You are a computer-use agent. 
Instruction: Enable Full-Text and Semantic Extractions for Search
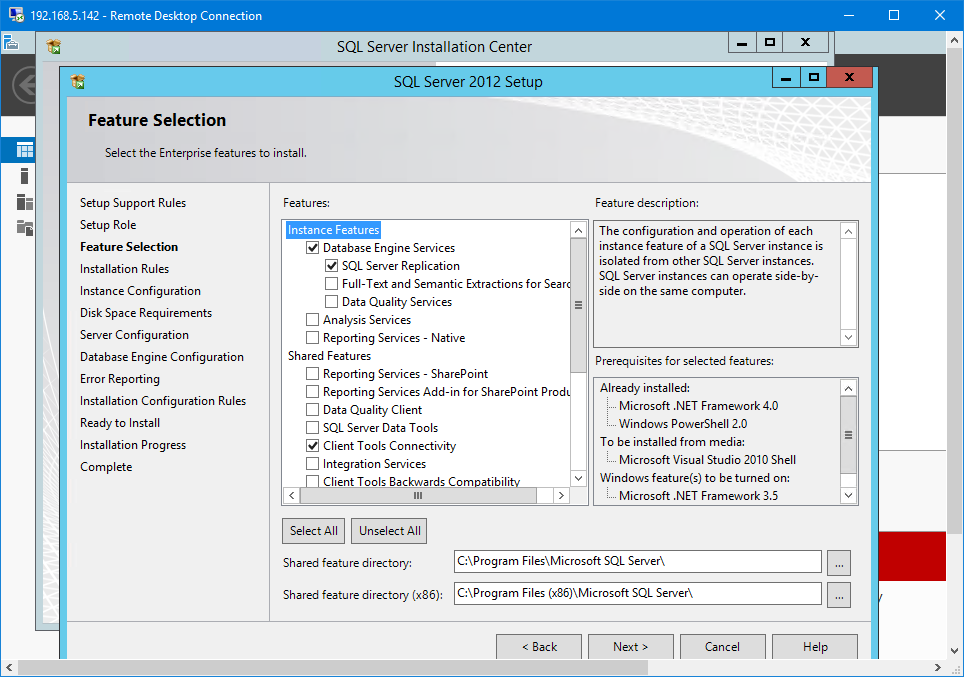coord(331,283)
